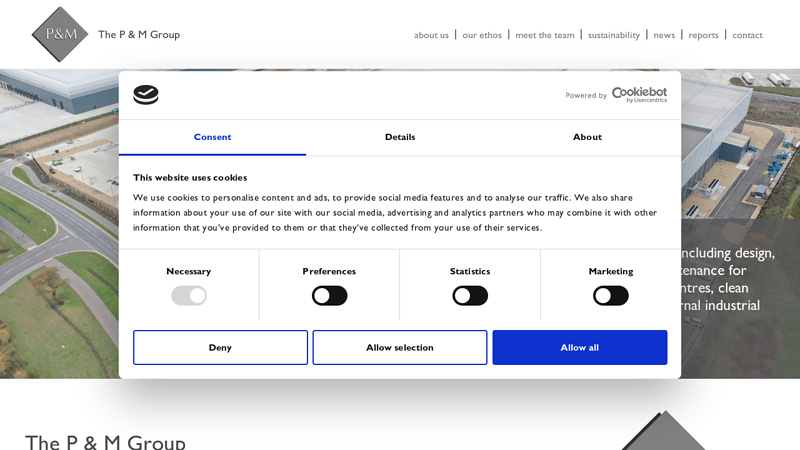Enable the Marketing cookies switch
The width and height of the screenshot is (800, 450).
(611, 296)
